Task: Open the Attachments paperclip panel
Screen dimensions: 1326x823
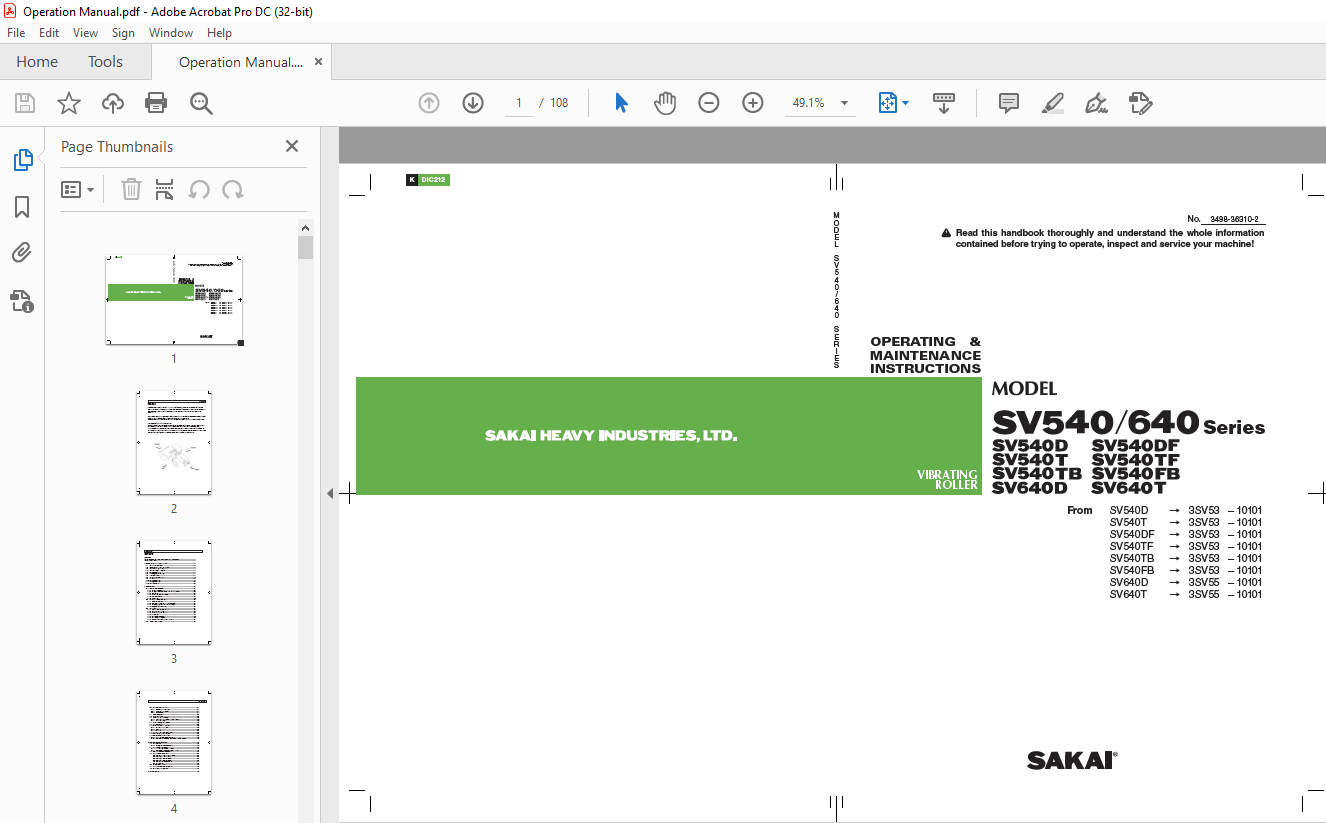Action: tap(22, 253)
